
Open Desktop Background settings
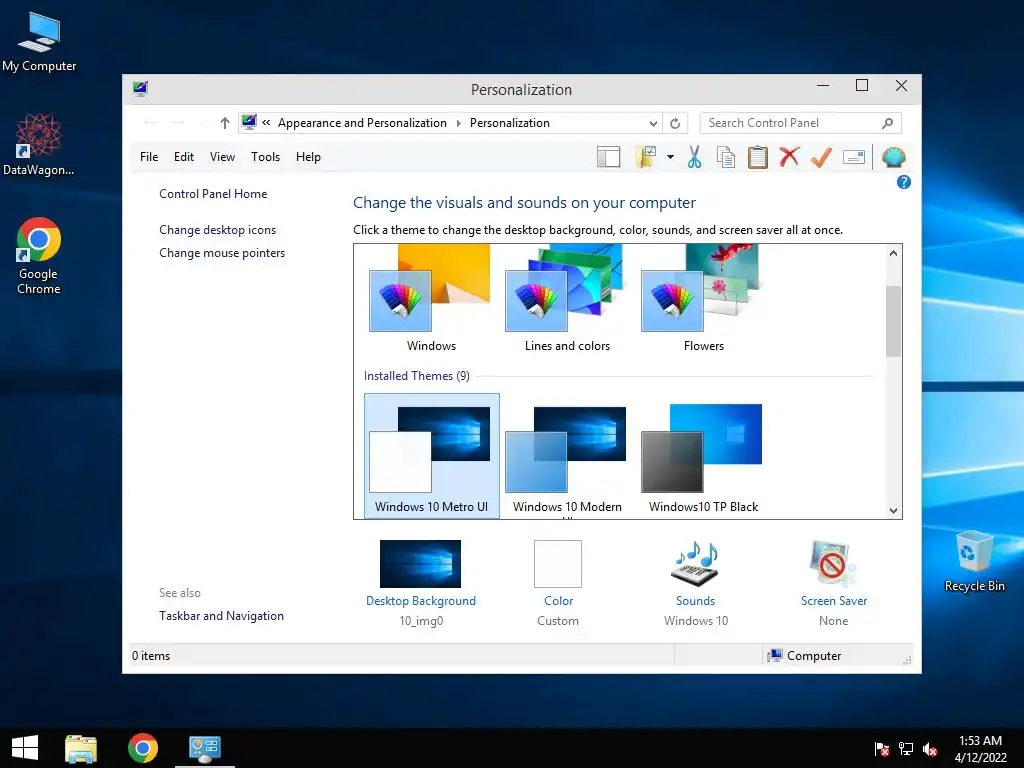tap(421, 583)
